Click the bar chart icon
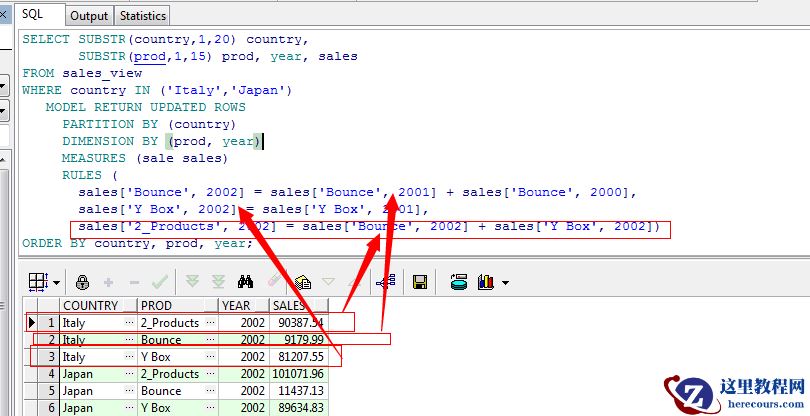The height and width of the screenshot is (416, 810). 487,282
